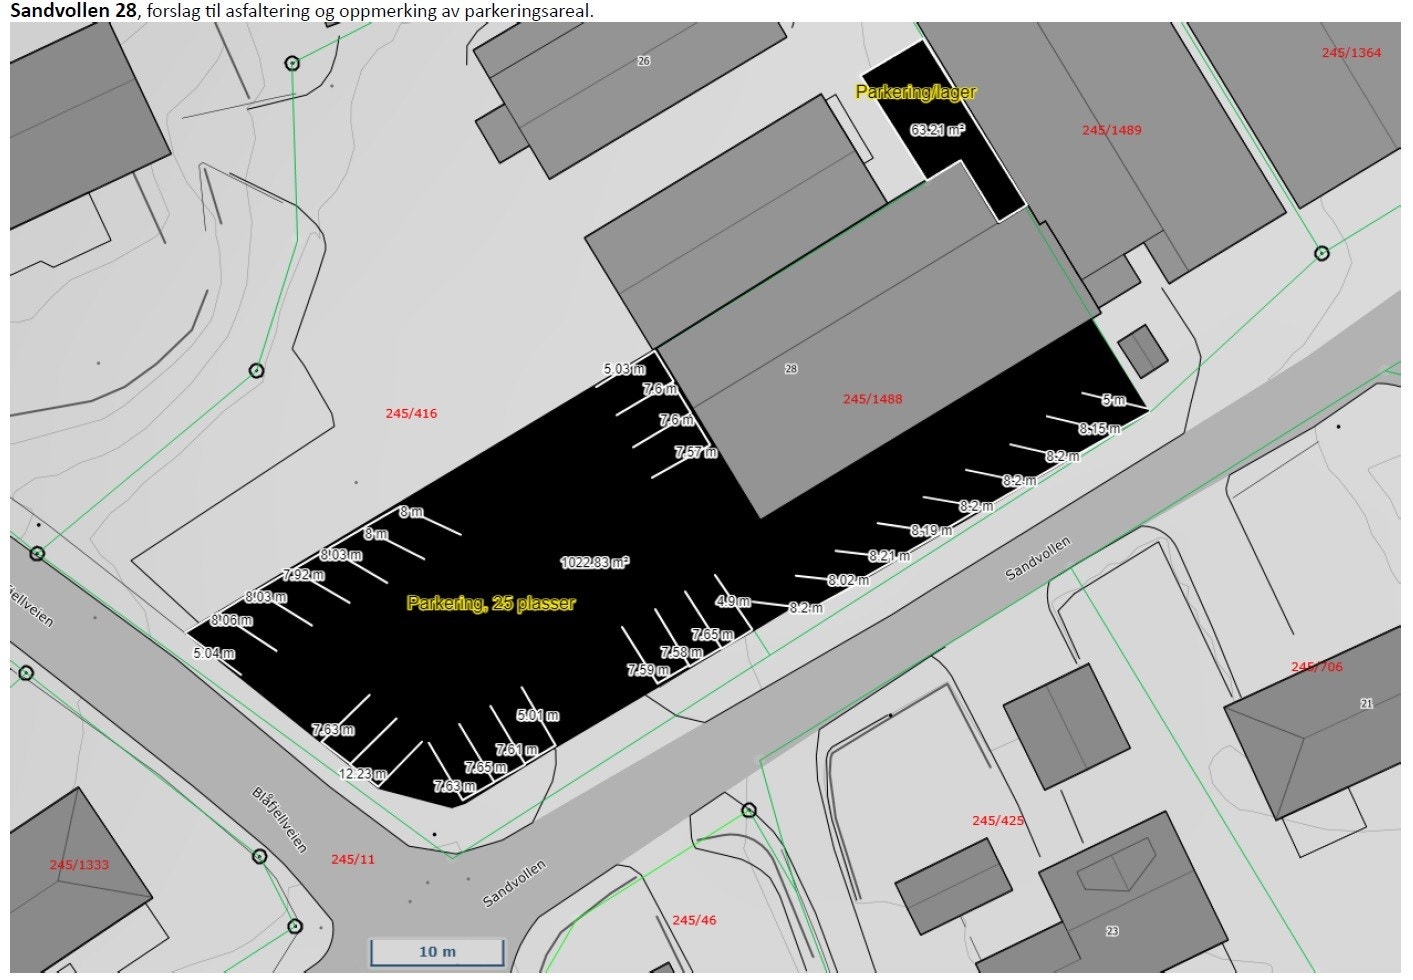Click building number 23 label
The image size is (1413, 980).
pyautogui.click(x=1112, y=931)
